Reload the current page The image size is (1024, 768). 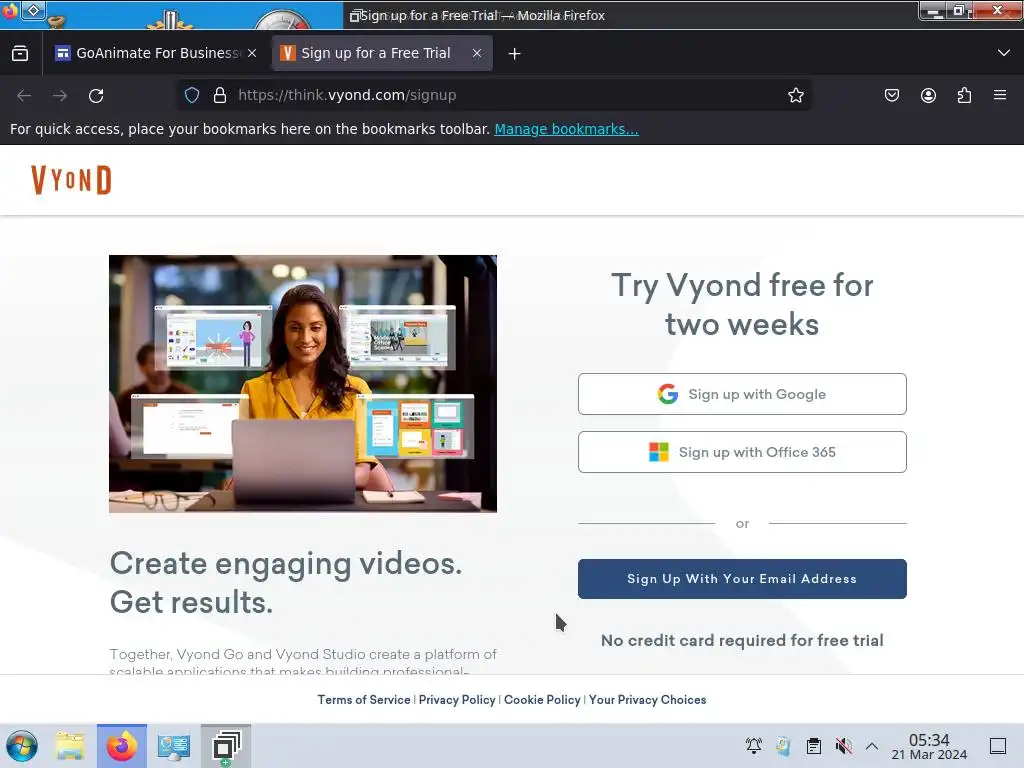[96, 95]
